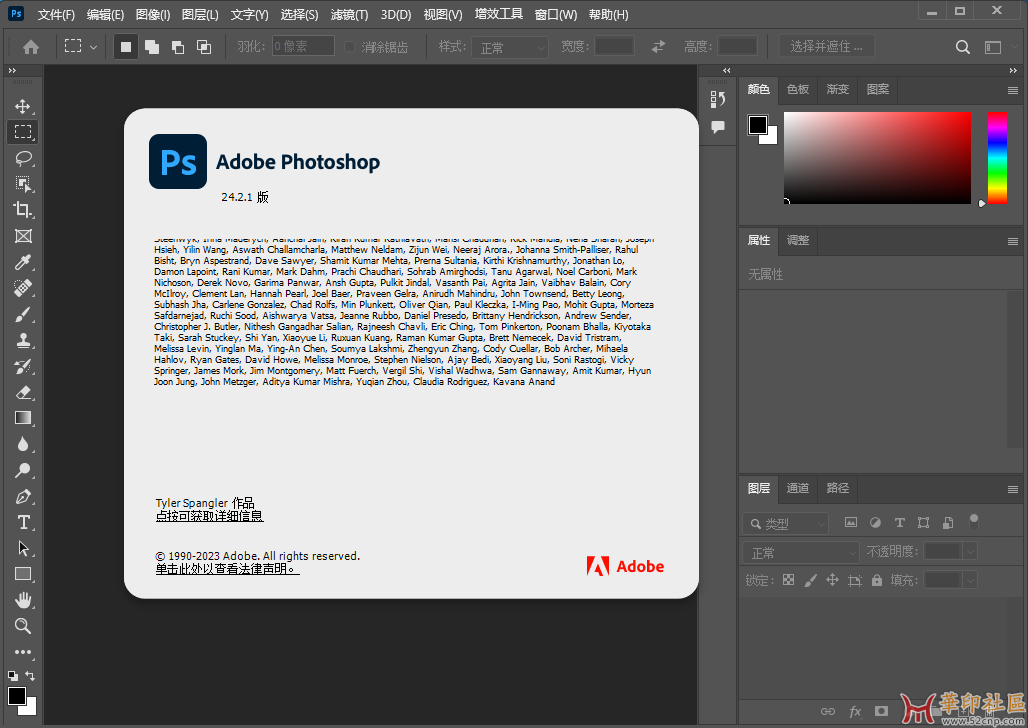Turn layer filtering on or off

click(974, 522)
